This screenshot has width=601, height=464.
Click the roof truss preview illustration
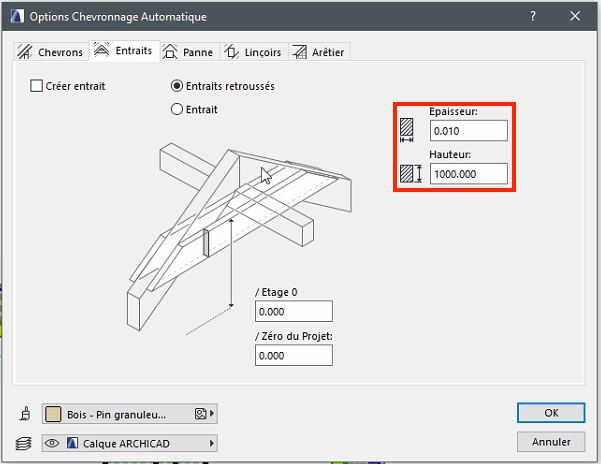(x=239, y=237)
